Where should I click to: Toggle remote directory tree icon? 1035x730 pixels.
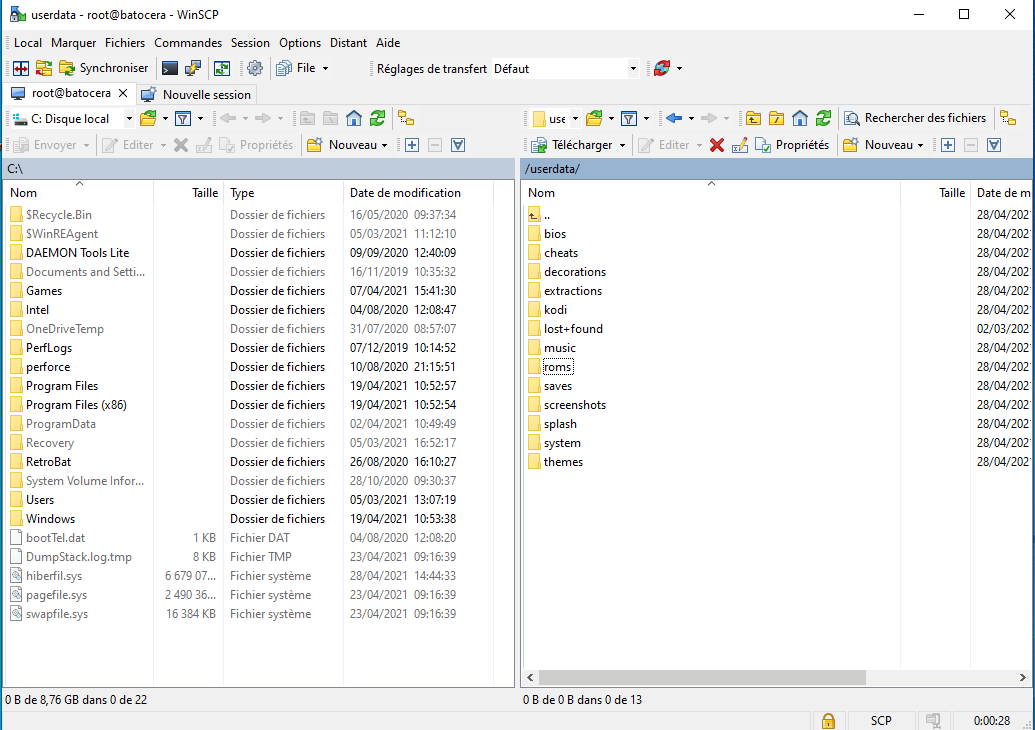(1008, 118)
